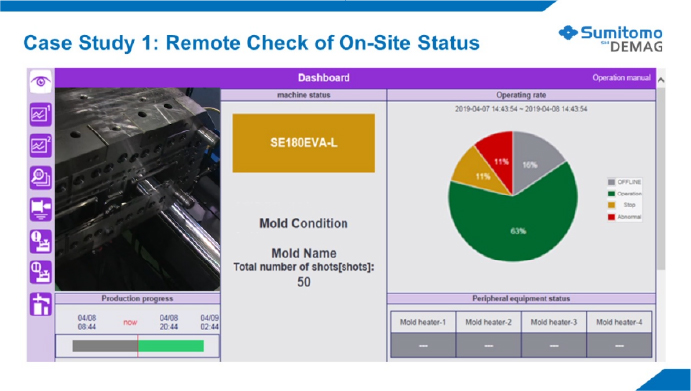The width and height of the screenshot is (691, 391).
Task: Select the Mold heater-3 status cell
Action: 554,346
